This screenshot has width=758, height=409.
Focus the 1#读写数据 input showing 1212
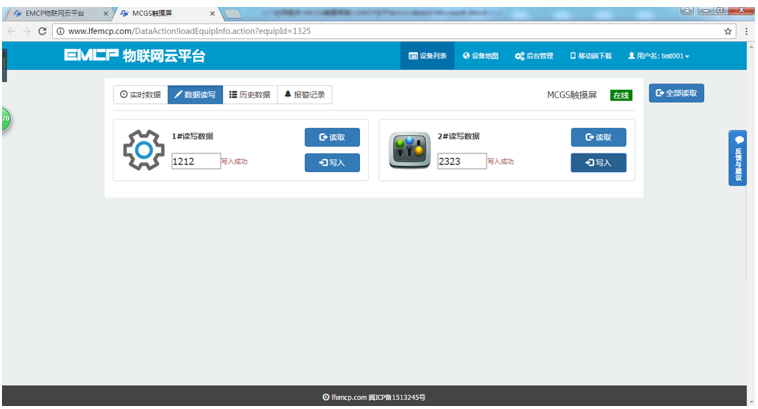point(196,161)
